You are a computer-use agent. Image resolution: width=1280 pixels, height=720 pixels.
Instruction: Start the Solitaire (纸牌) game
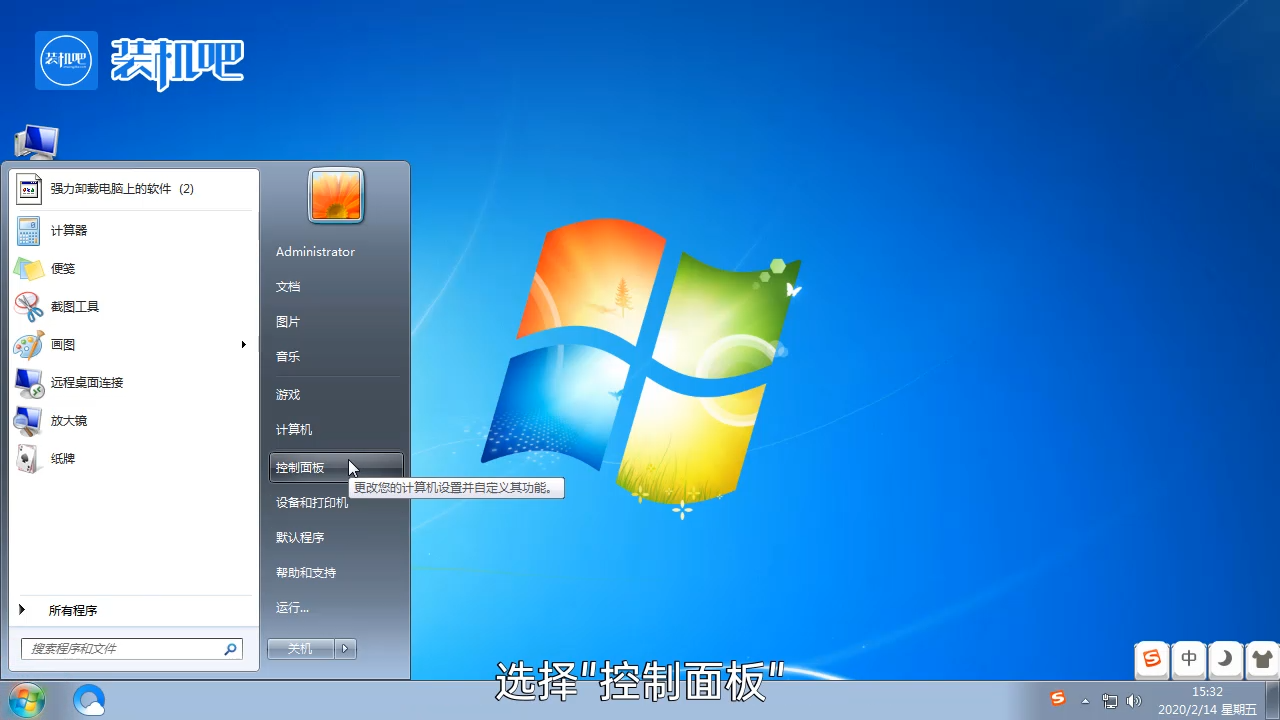pyautogui.click(x=62, y=459)
